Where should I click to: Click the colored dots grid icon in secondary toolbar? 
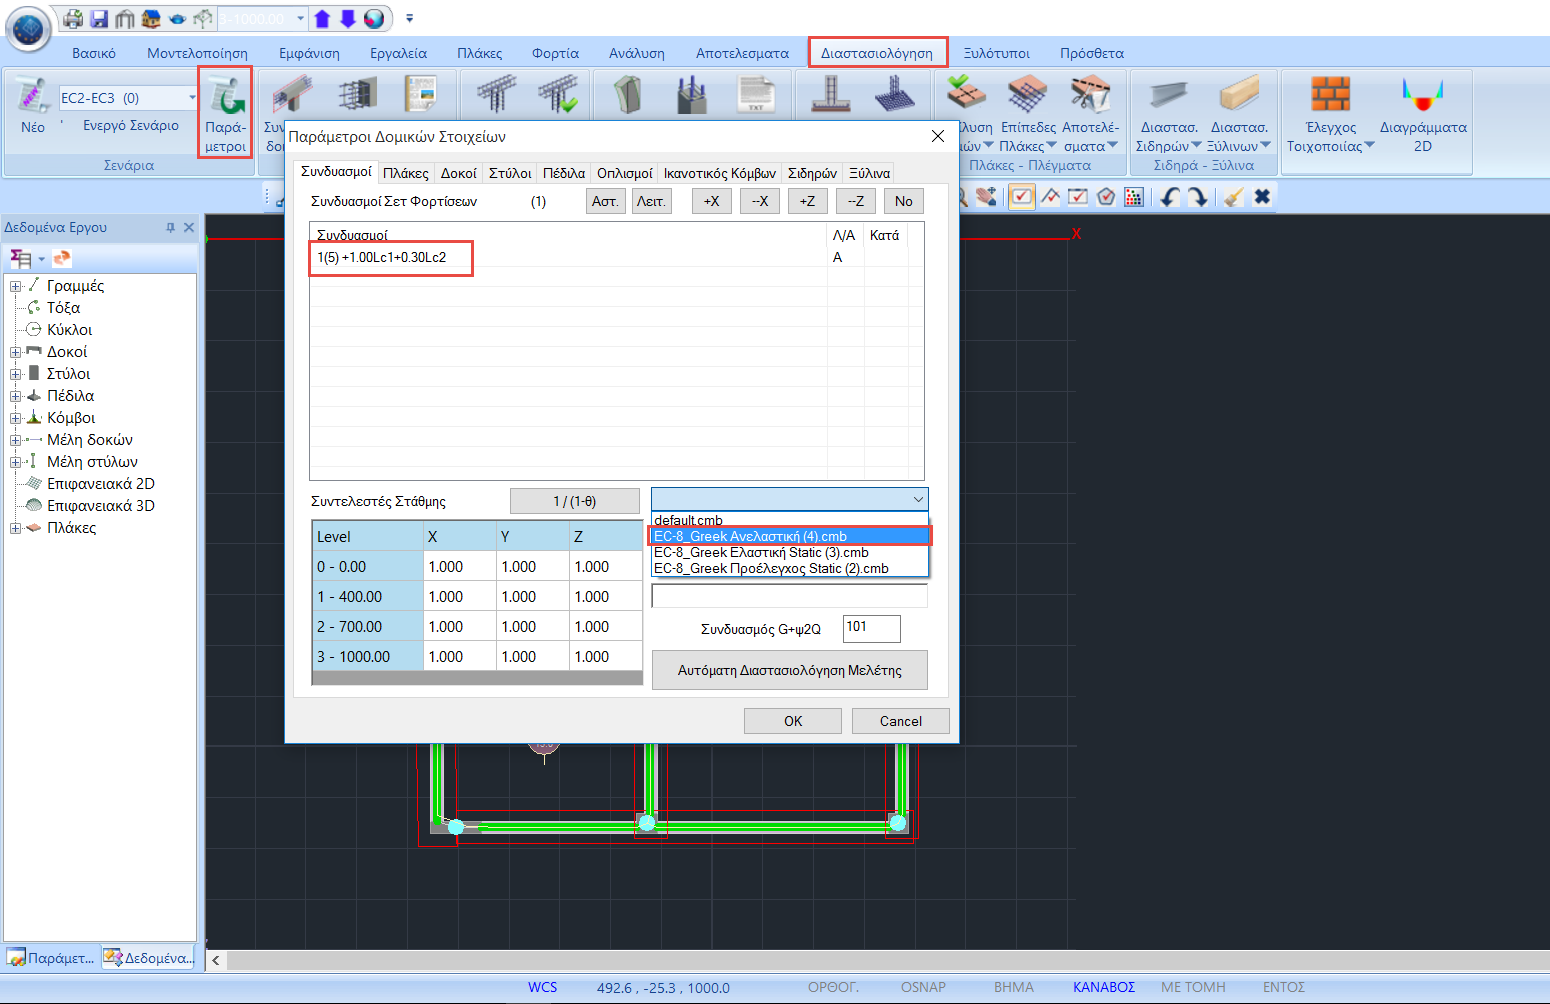1133,197
